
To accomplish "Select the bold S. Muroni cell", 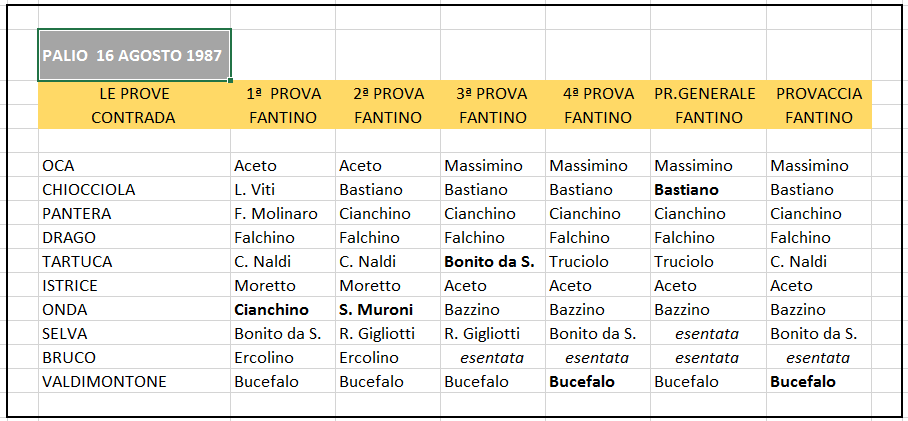I will tap(388, 310).
